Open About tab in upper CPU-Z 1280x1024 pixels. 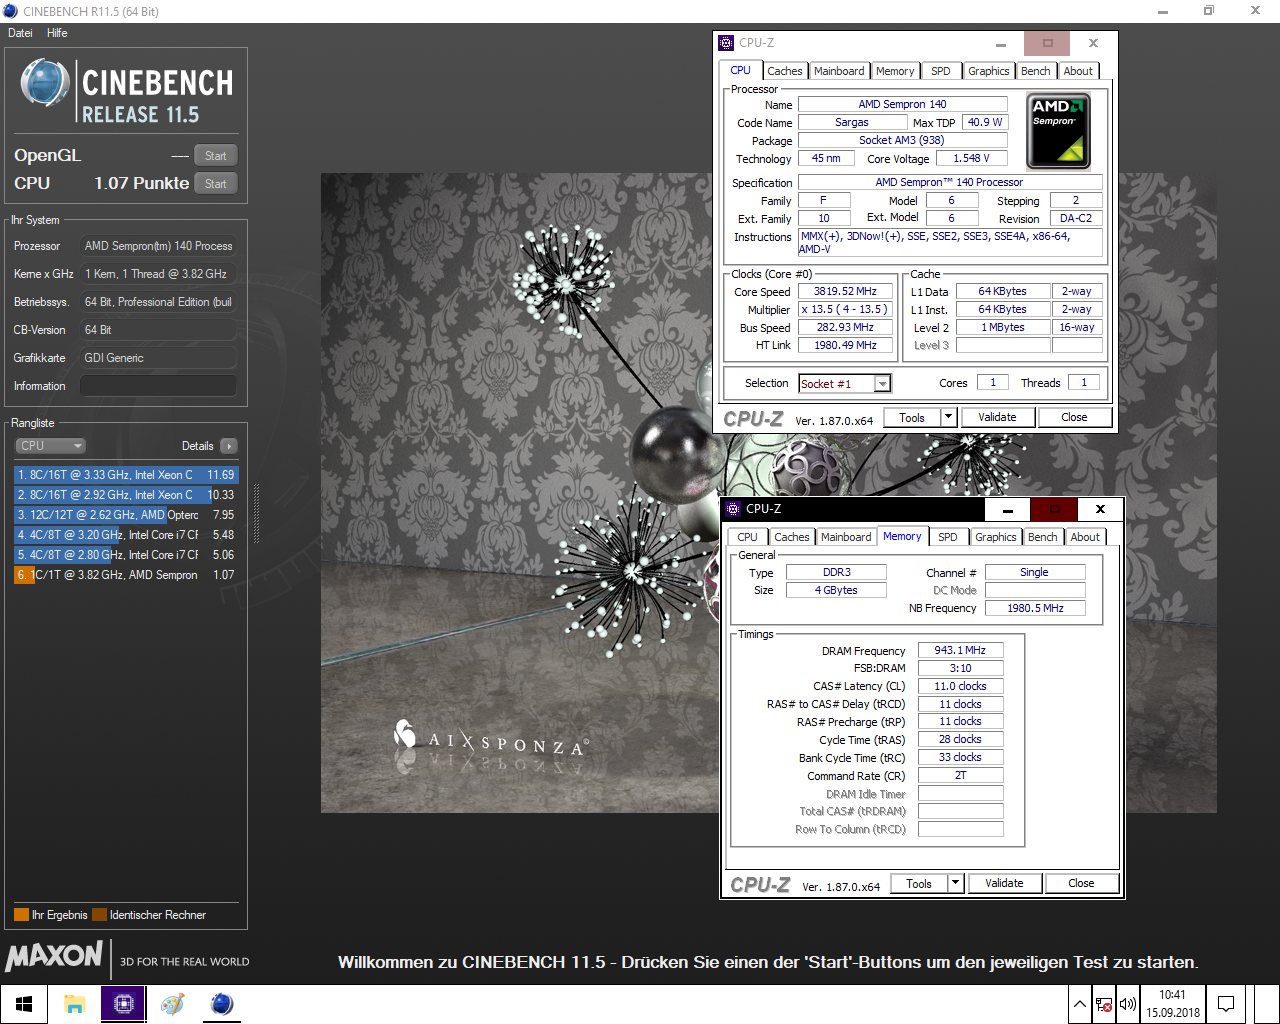1078,71
